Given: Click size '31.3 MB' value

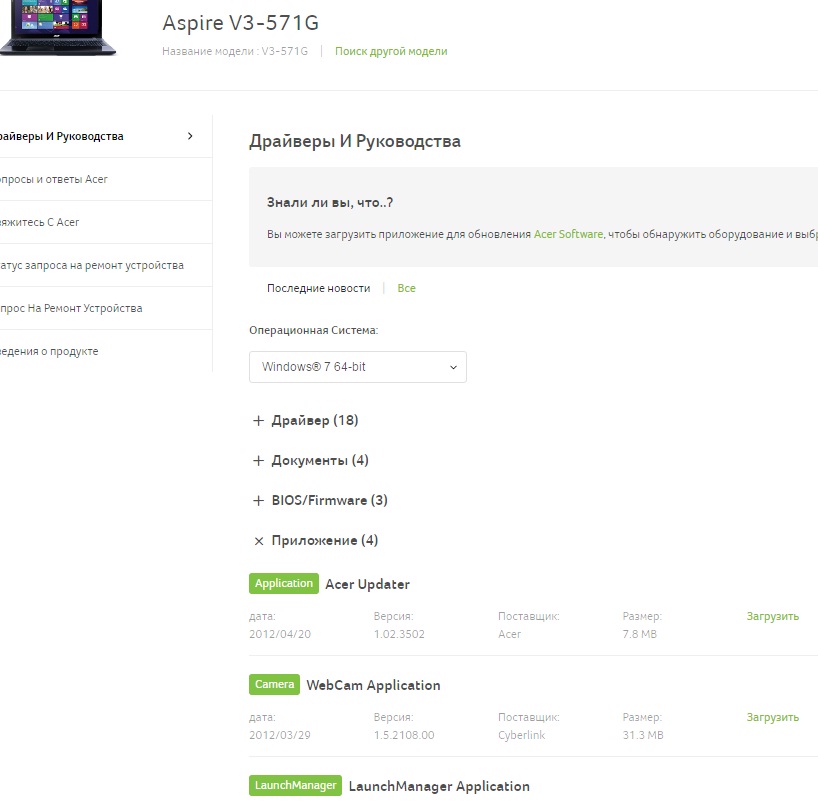Looking at the screenshot, I should click(x=643, y=735).
